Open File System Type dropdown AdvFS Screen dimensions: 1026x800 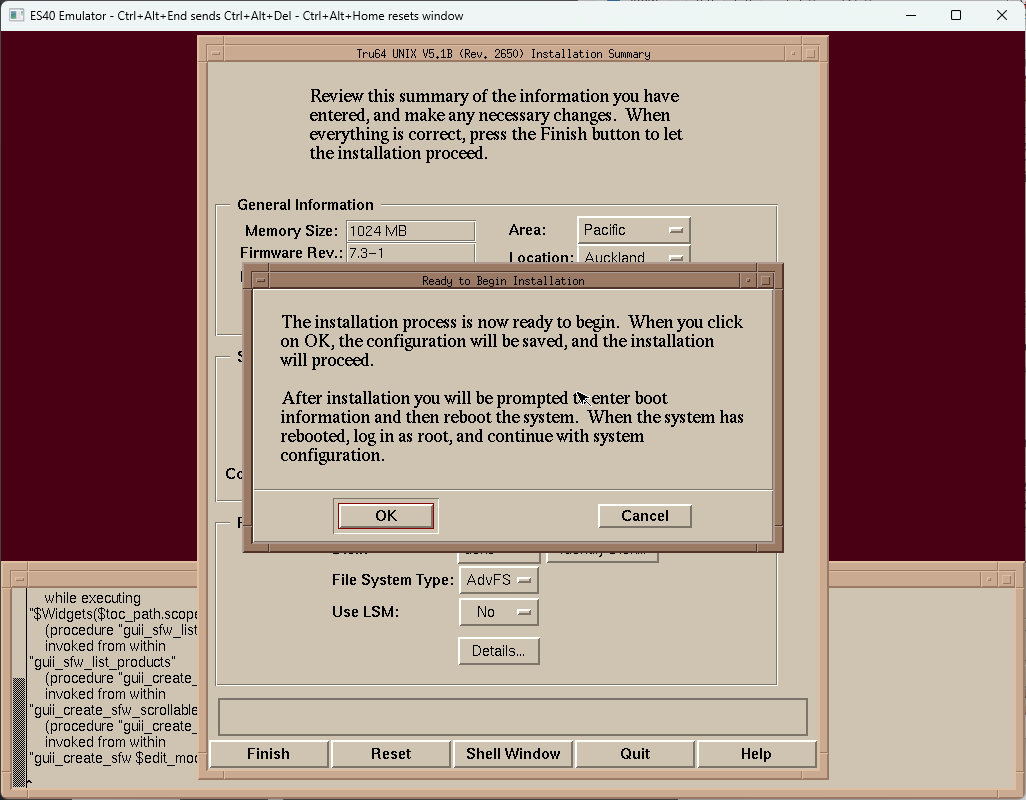coord(499,580)
